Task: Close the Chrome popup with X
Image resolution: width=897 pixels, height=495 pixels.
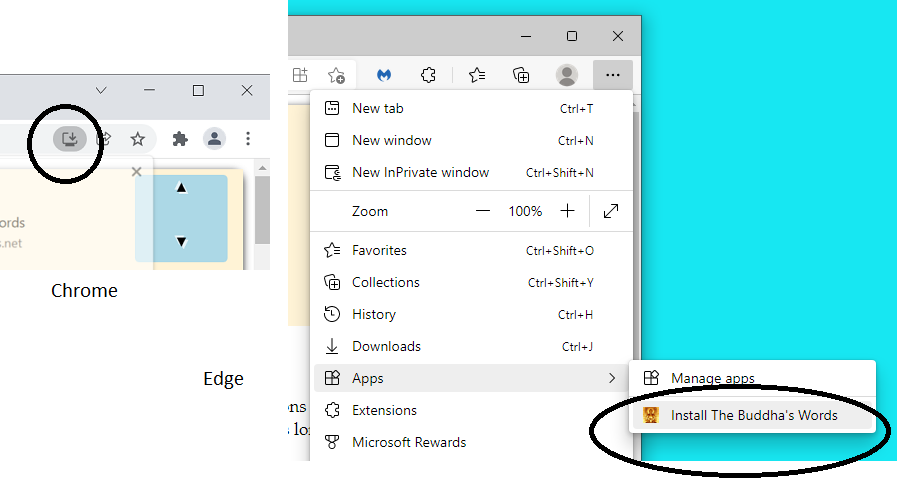Action: (136, 172)
